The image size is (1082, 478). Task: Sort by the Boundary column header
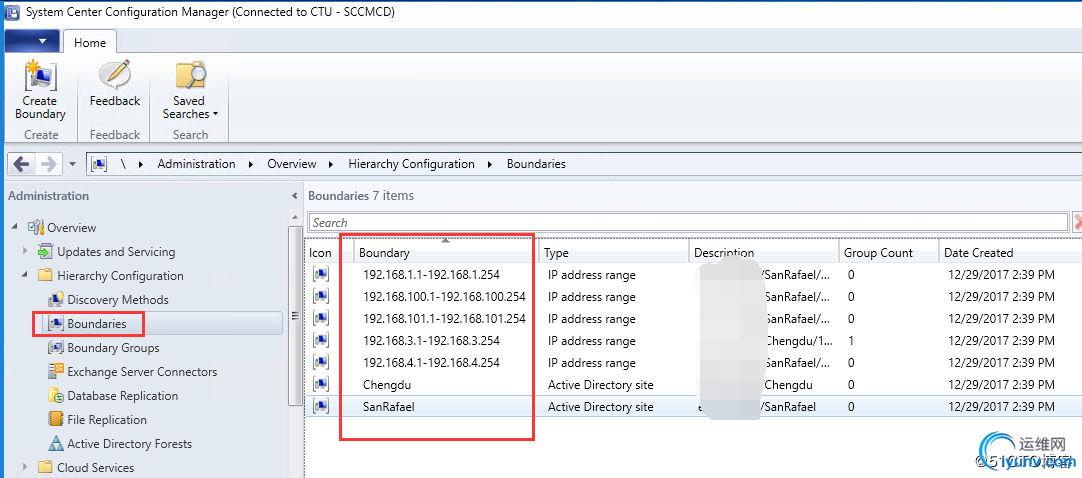pos(446,252)
